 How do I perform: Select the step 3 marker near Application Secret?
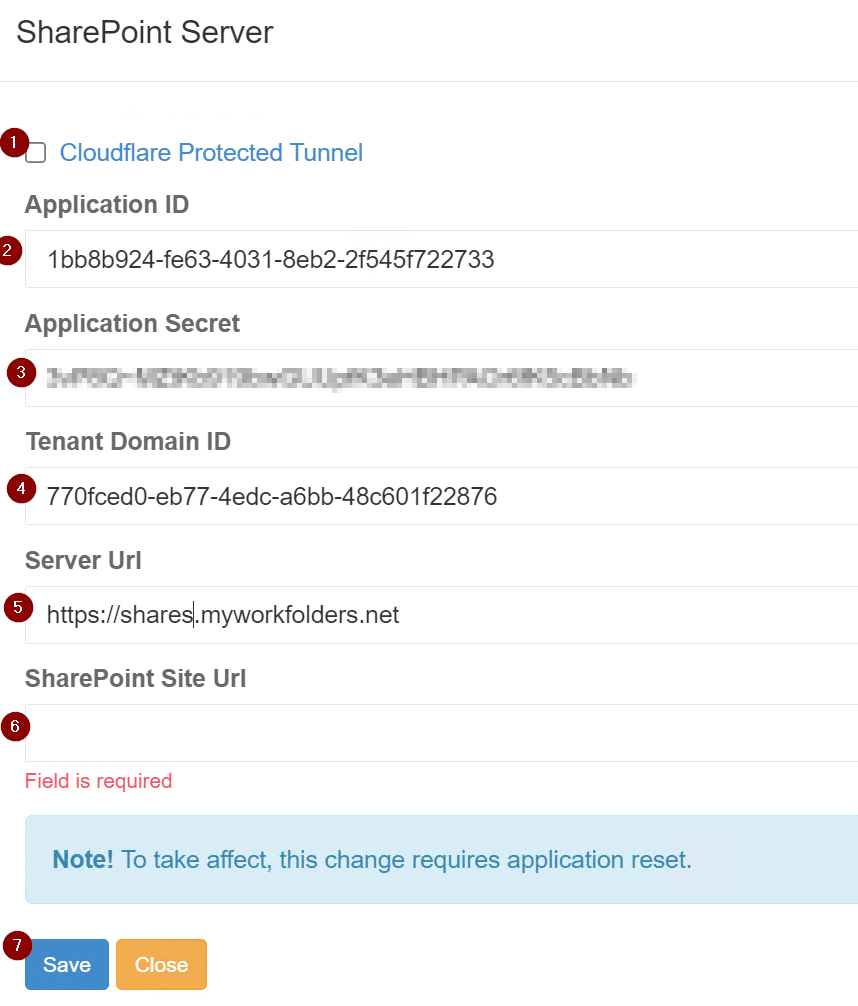pyautogui.click(x=20, y=372)
